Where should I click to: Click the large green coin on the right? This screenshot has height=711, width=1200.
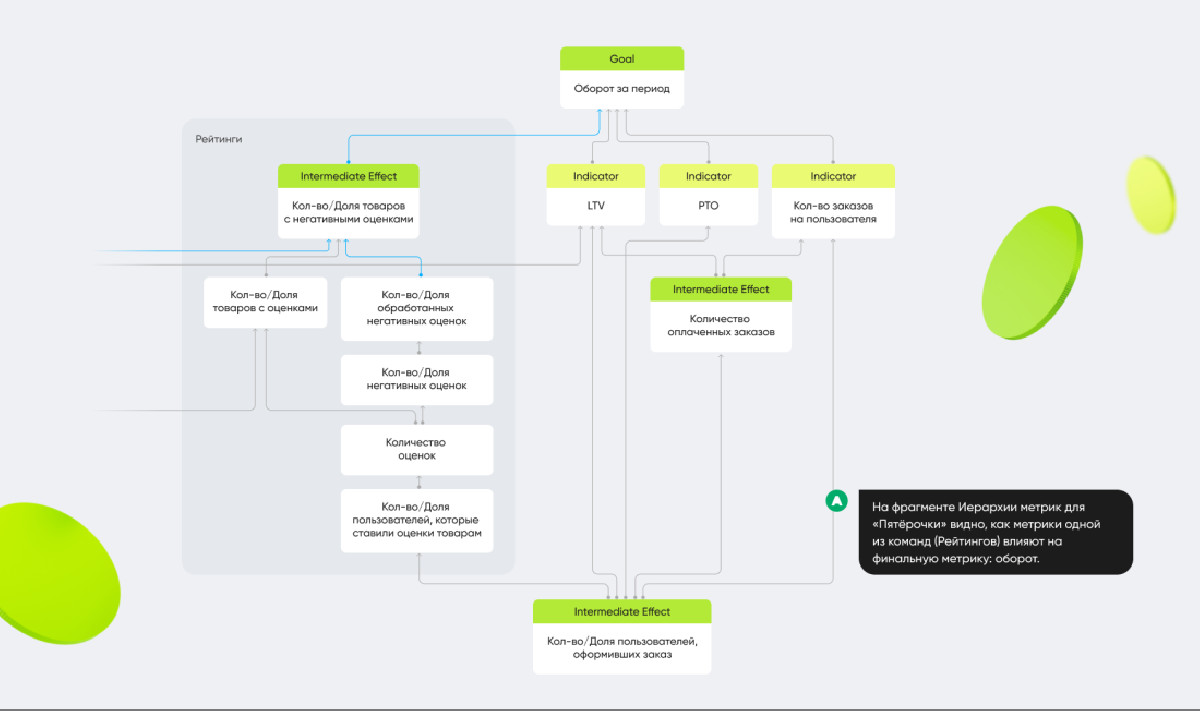point(1034,272)
